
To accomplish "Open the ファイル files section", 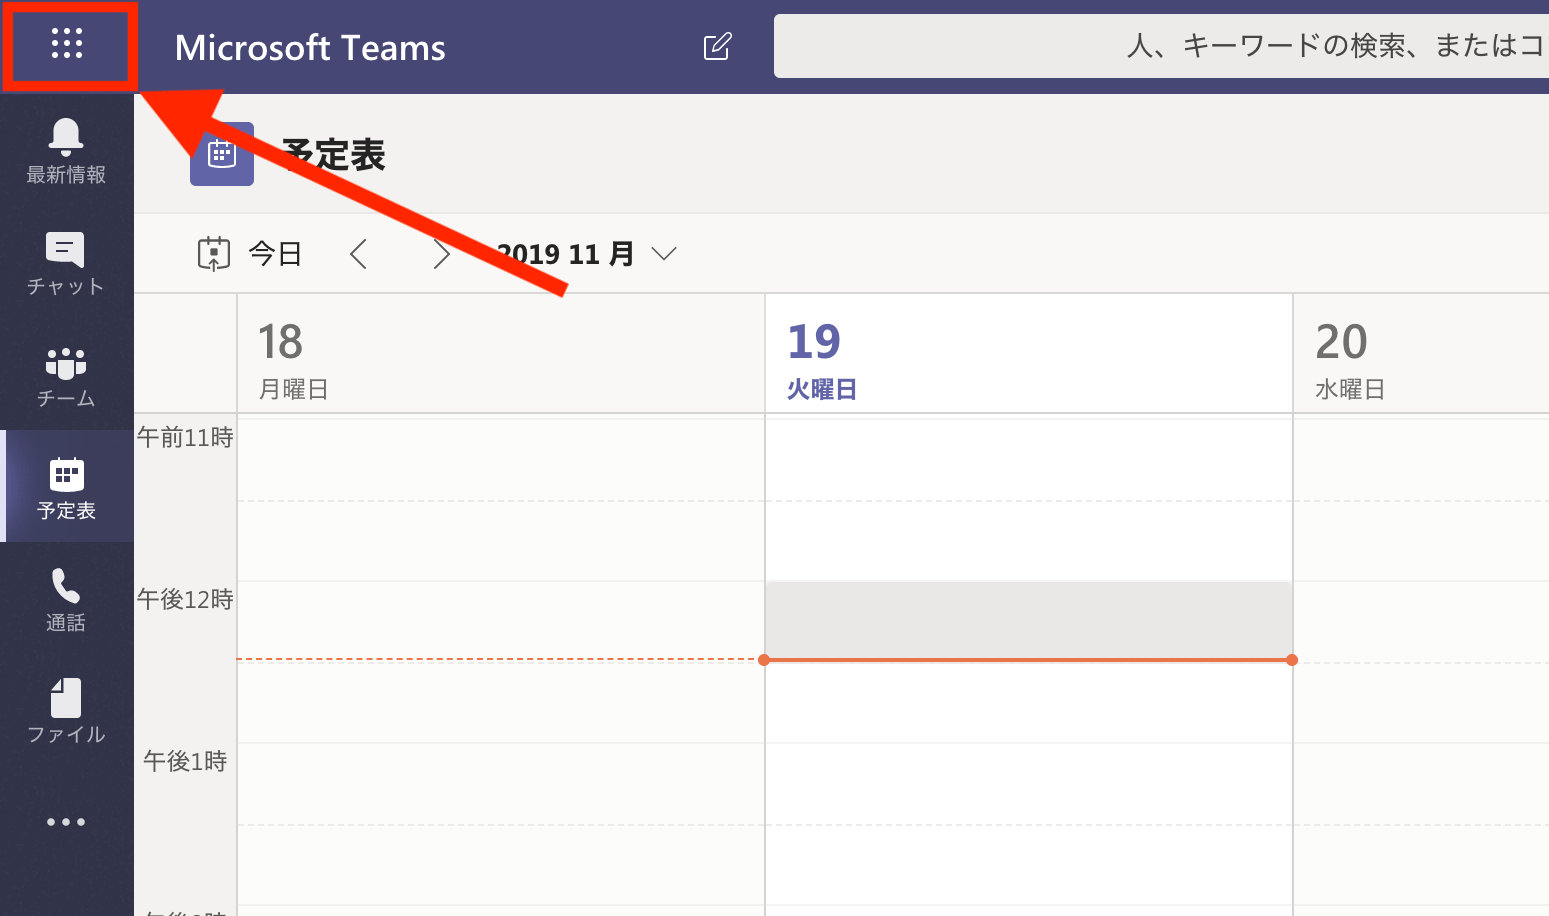I will 66,711.
